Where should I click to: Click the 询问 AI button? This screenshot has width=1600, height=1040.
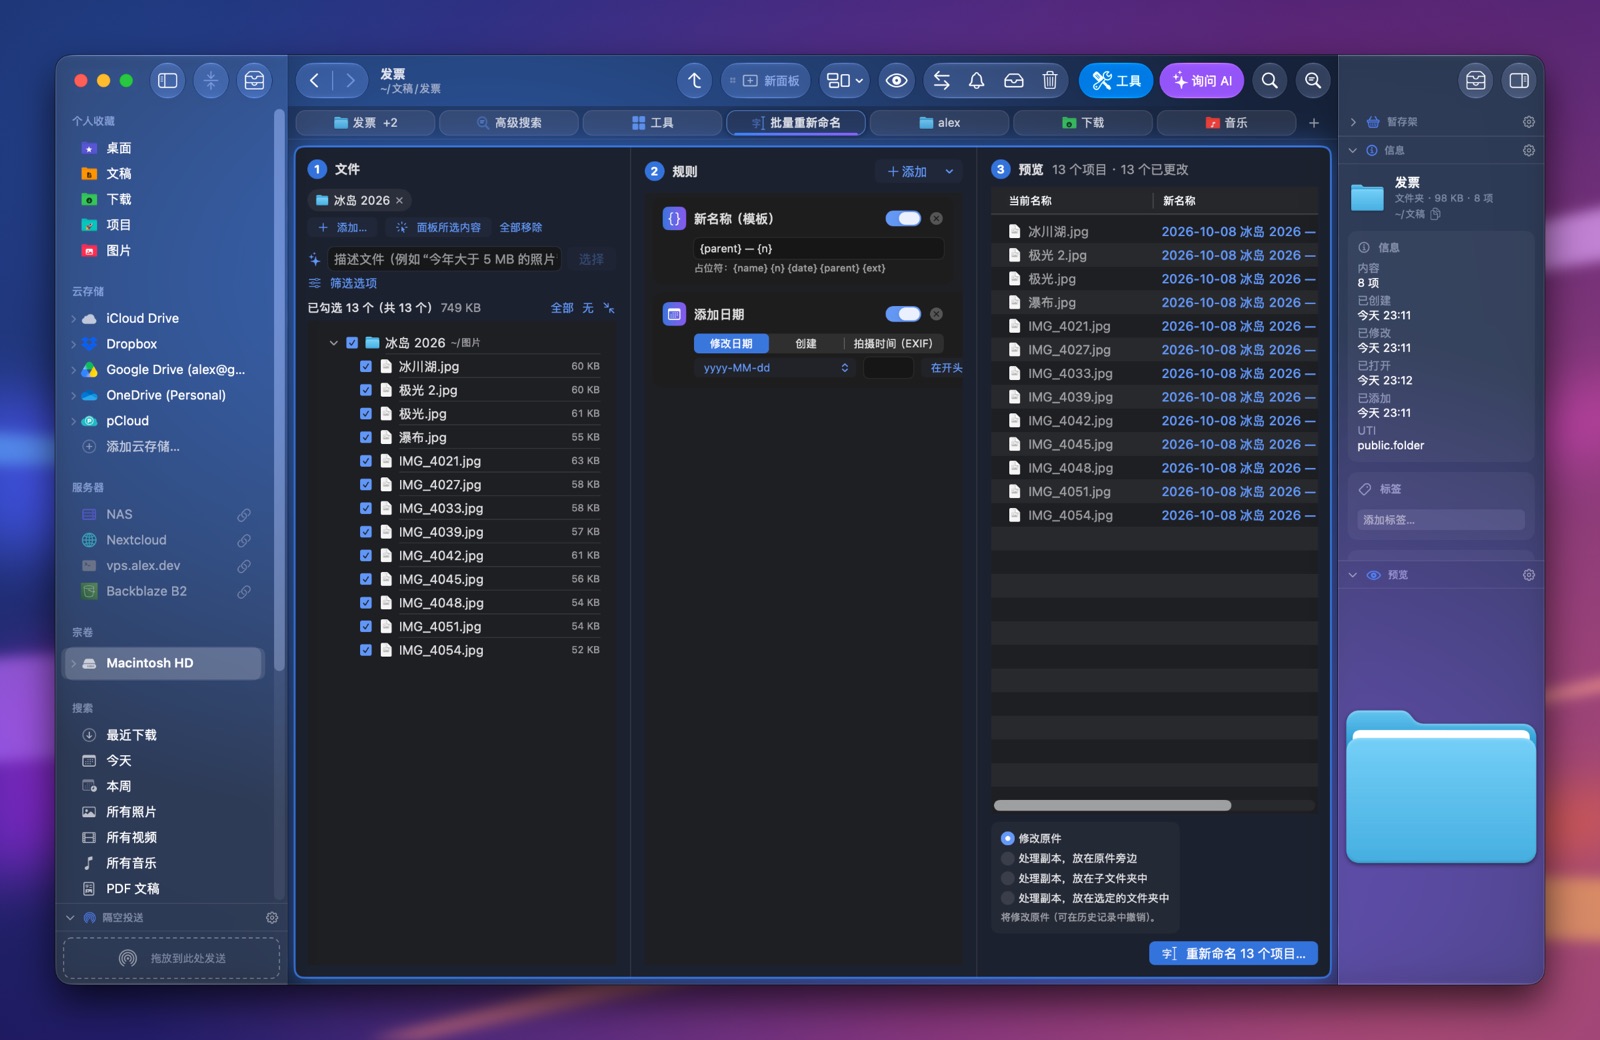[x=1201, y=81]
